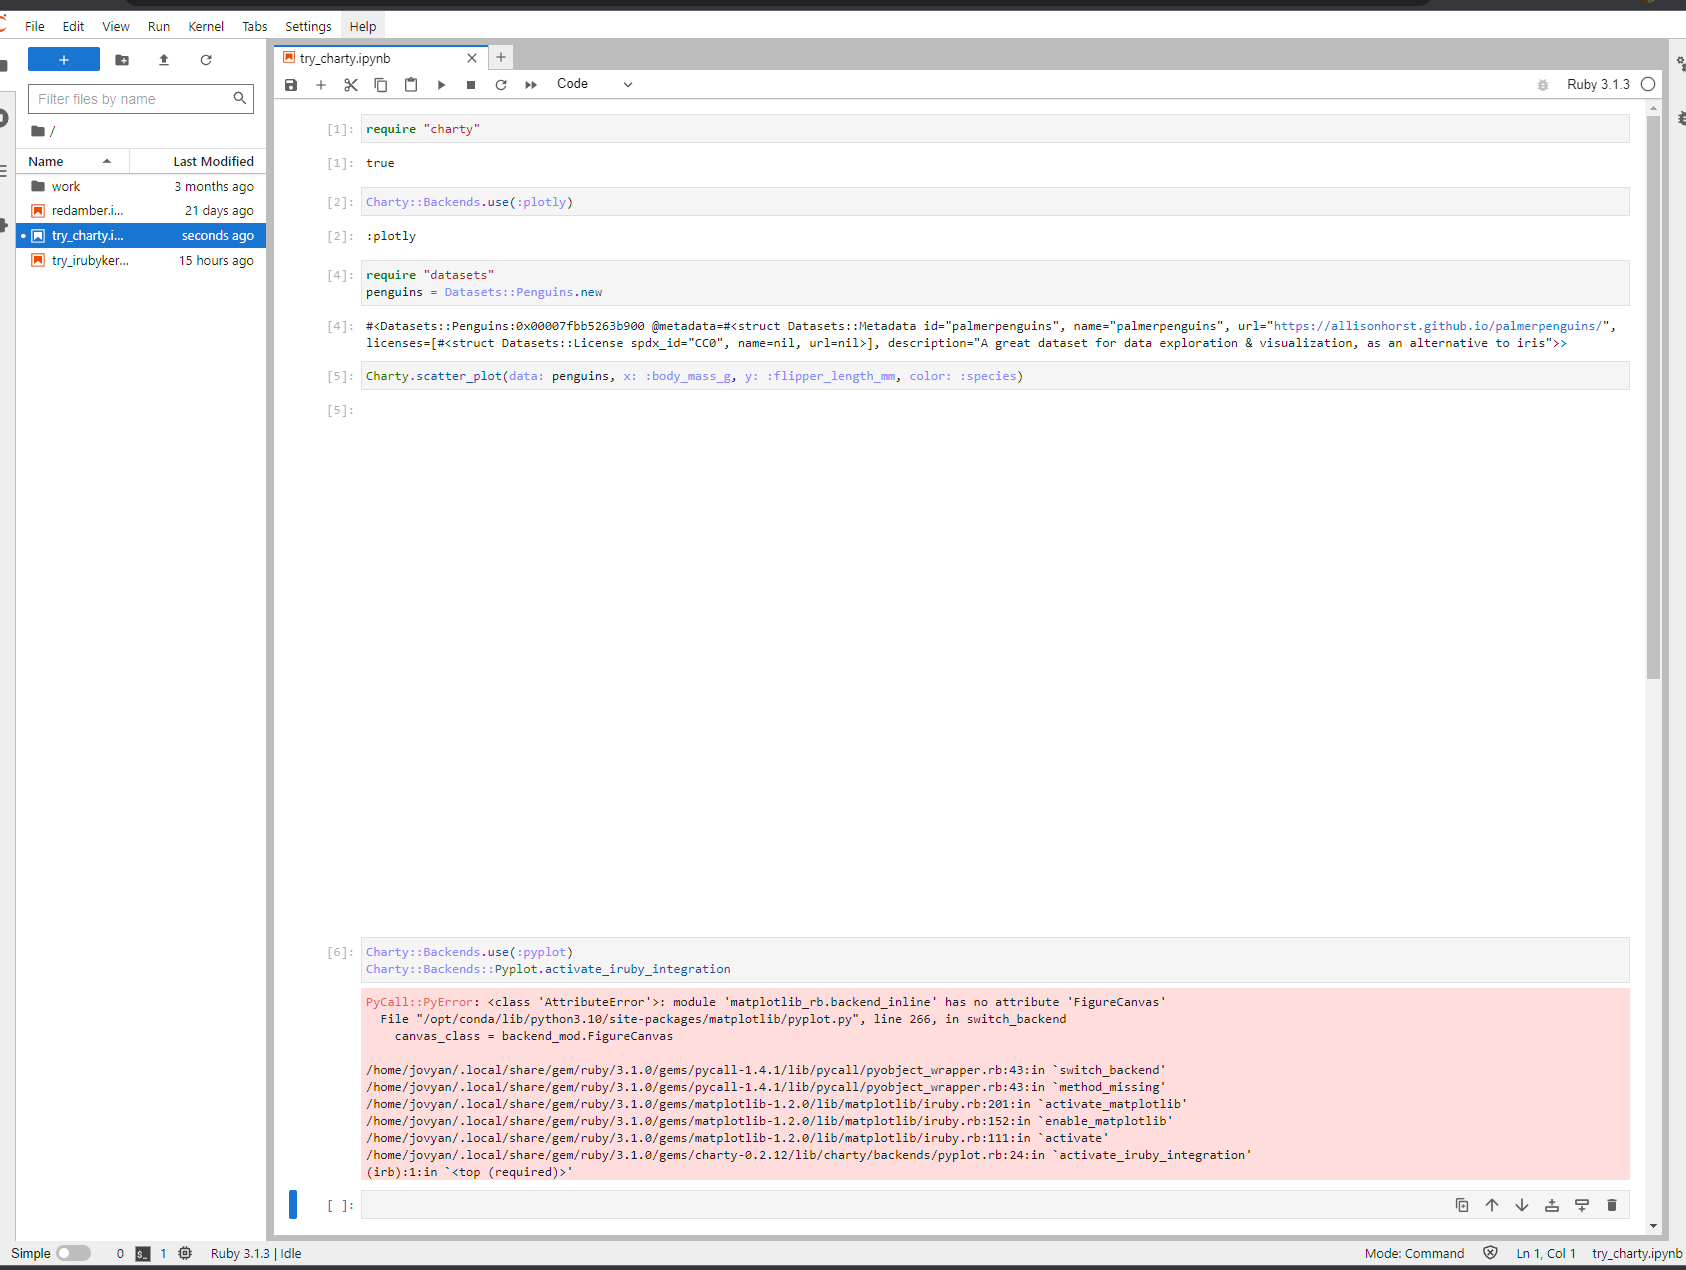
Task: Close the try_charty.ipynb tab
Action: click(x=472, y=58)
